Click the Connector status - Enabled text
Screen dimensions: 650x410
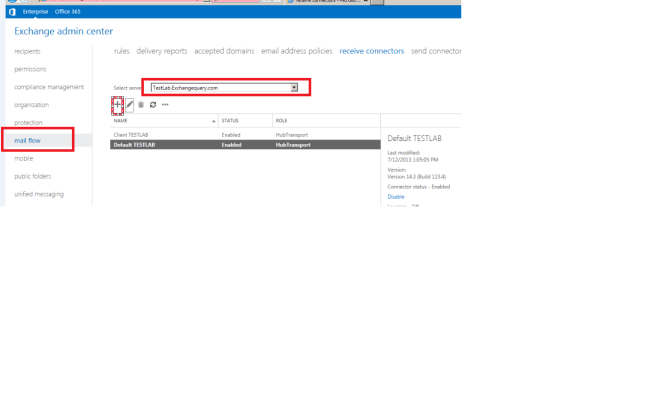tap(419, 187)
